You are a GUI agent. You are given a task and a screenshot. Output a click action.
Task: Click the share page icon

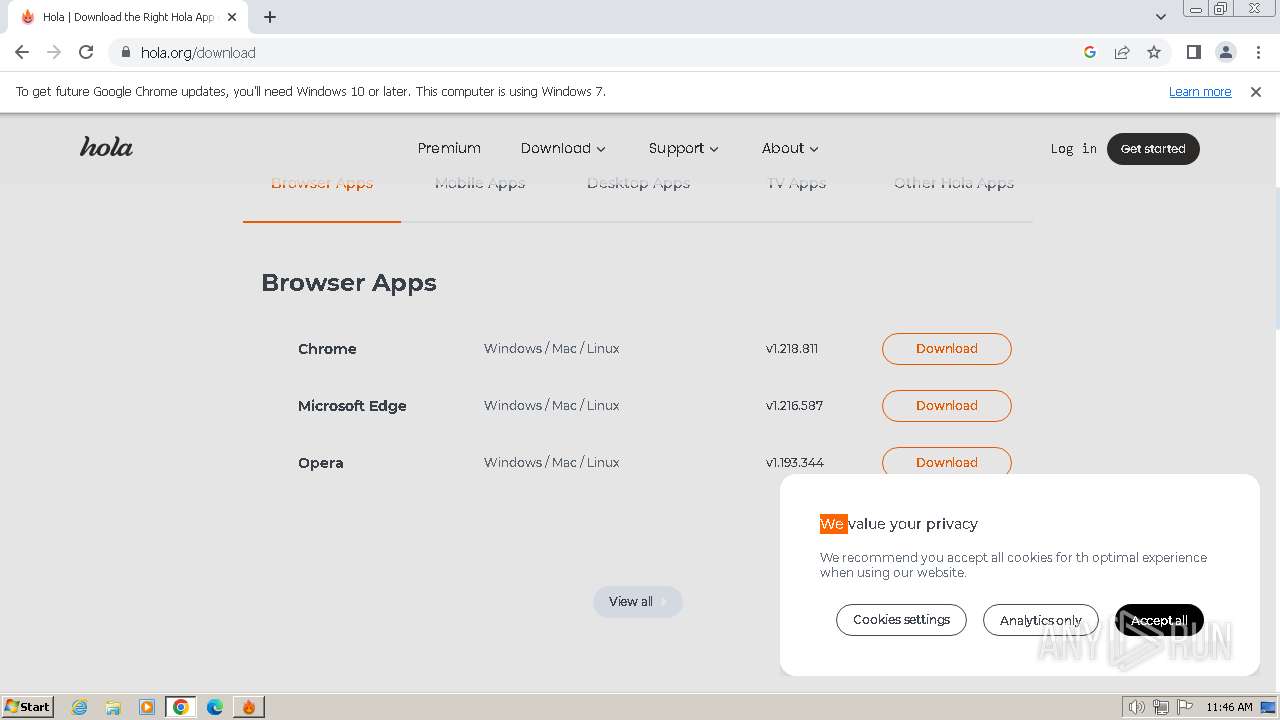(1122, 52)
